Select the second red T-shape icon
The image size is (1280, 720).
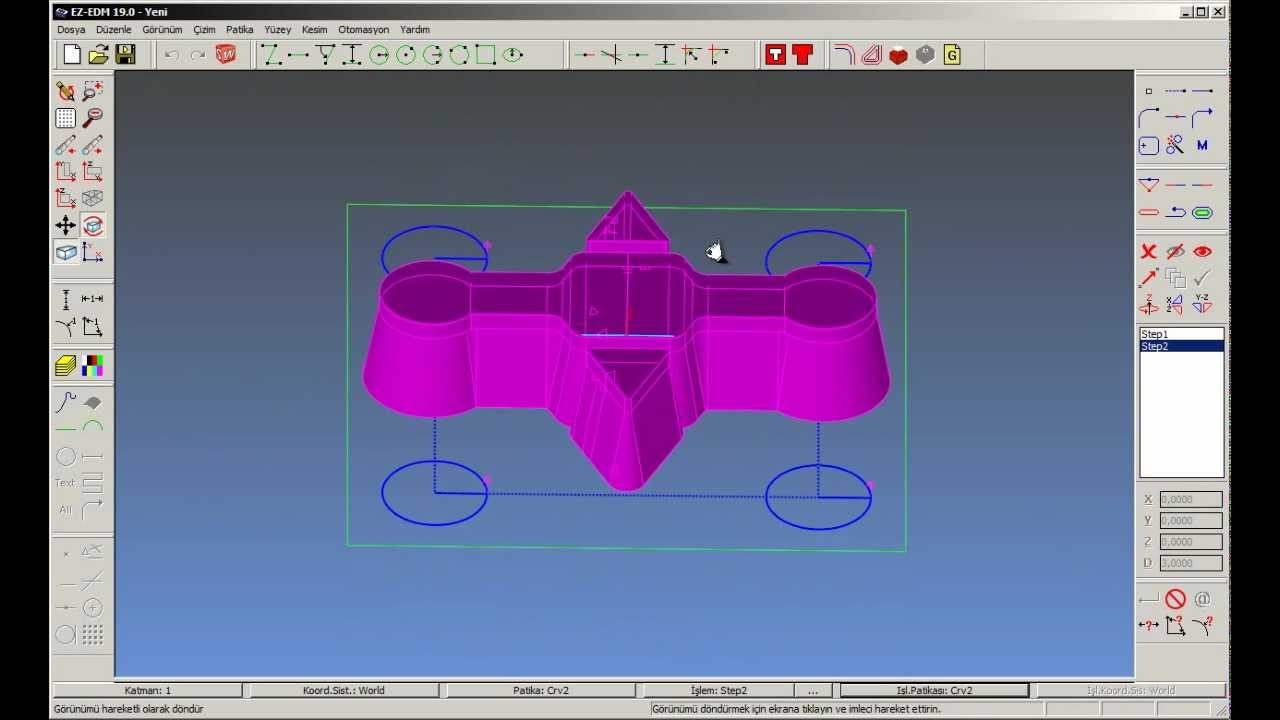[x=802, y=55]
